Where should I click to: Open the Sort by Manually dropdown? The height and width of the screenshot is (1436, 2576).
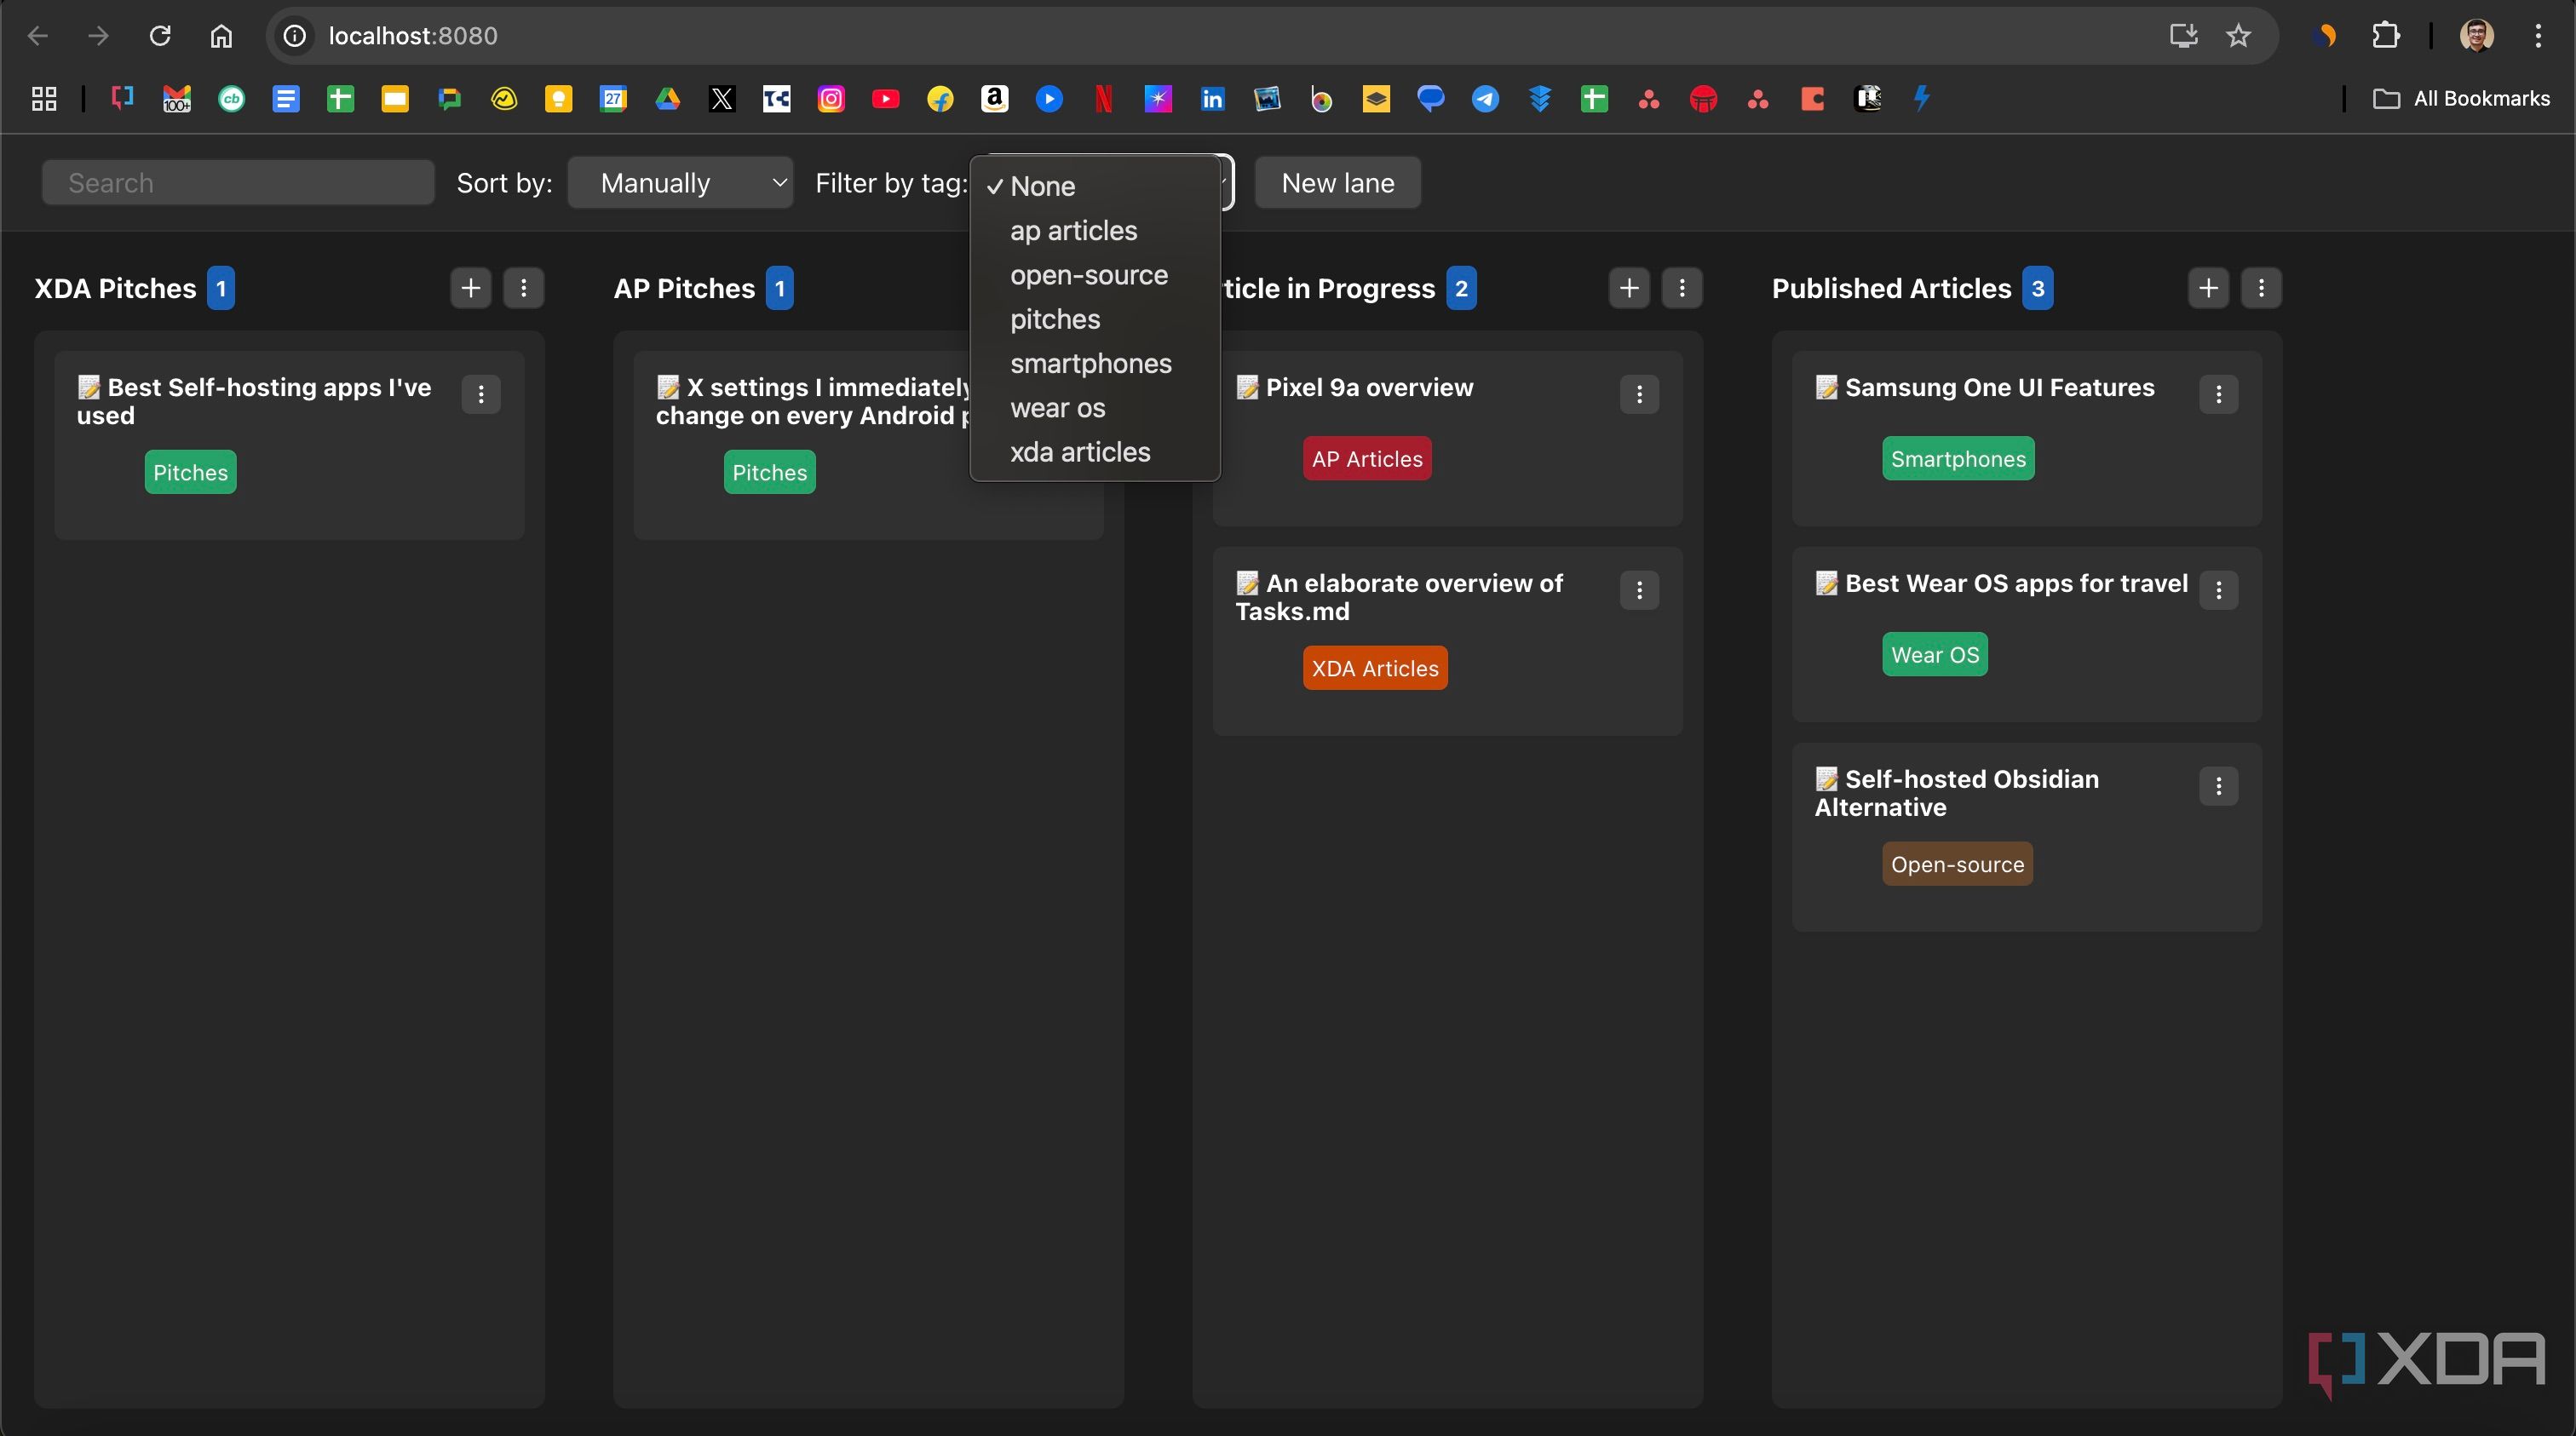click(680, 183)
